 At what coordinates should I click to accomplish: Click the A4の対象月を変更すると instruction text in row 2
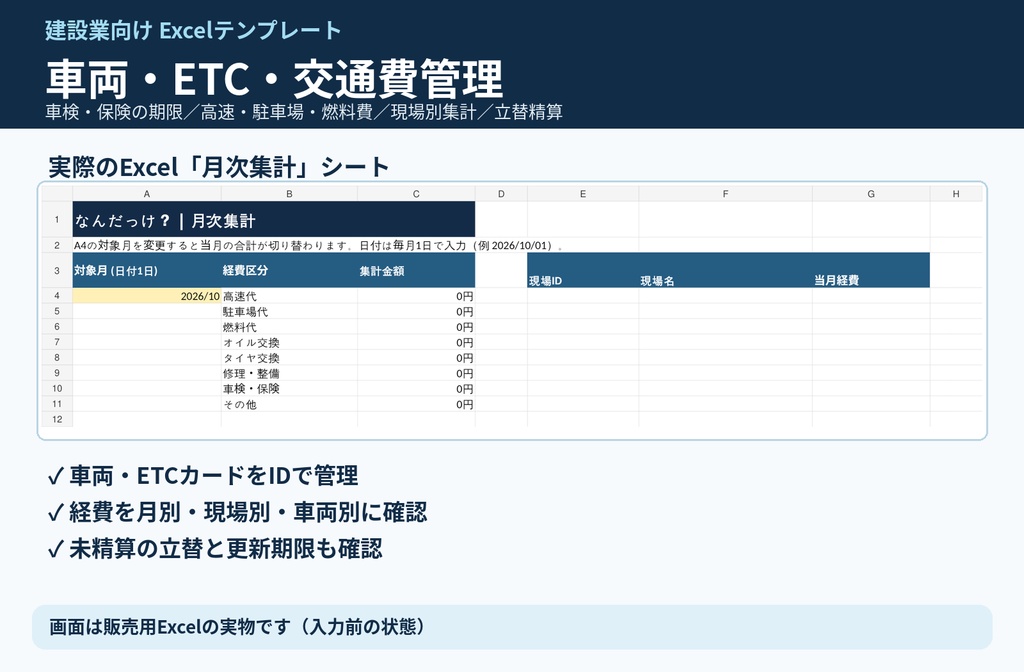[x=319, y=246]
